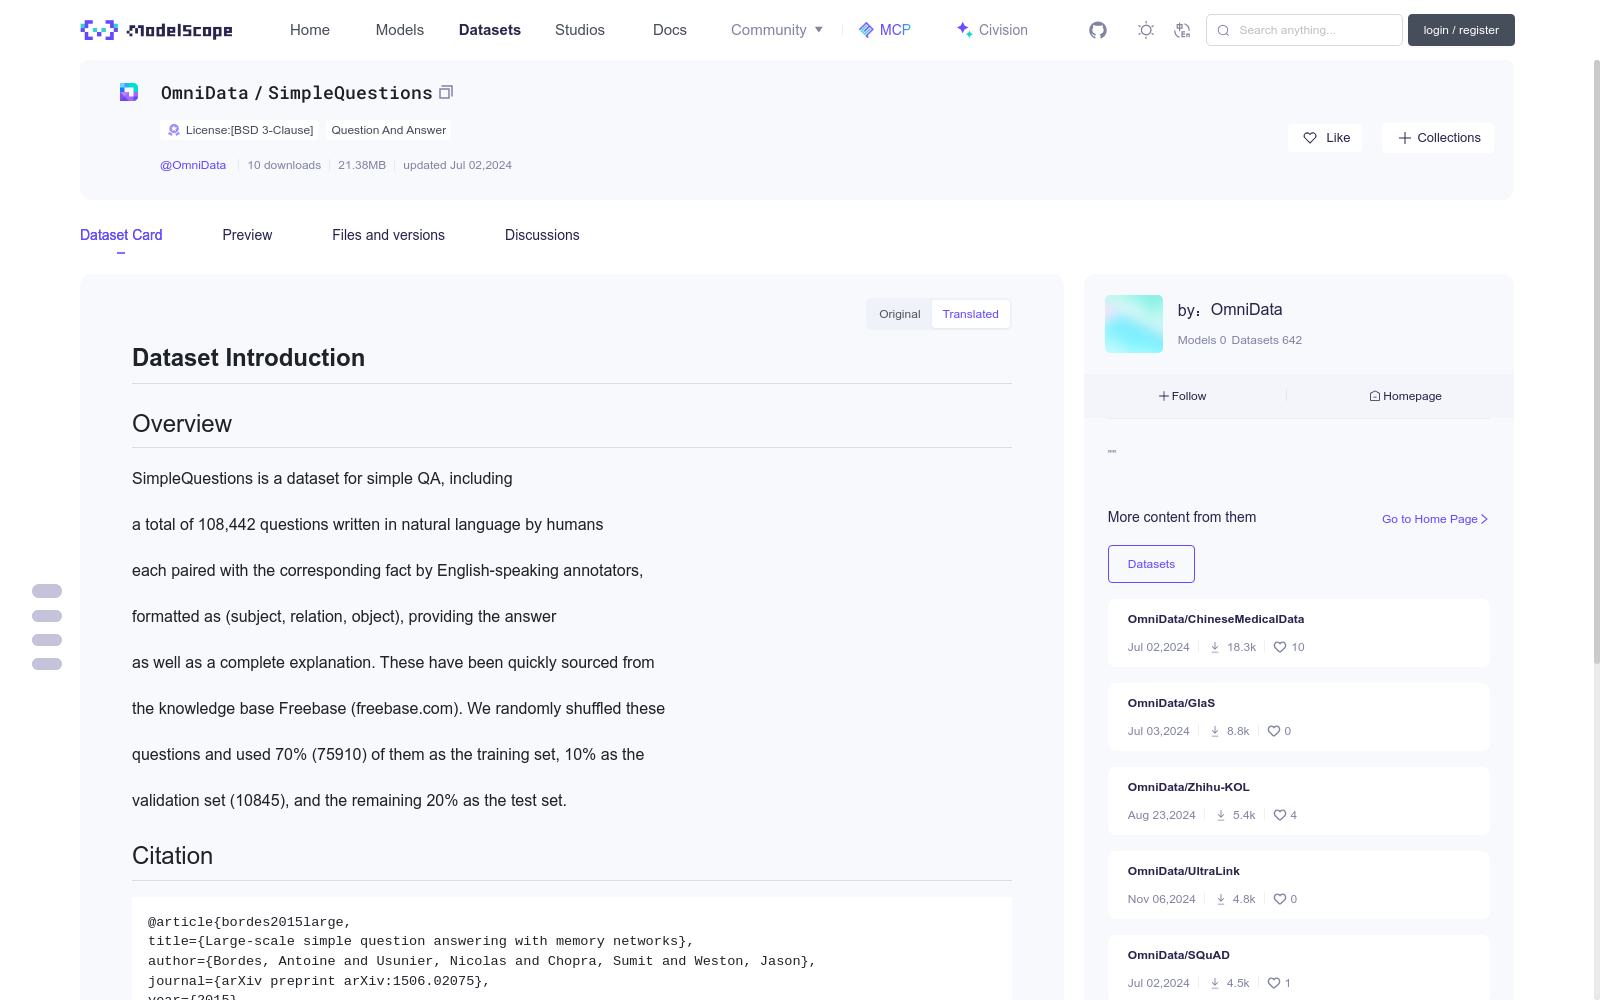
Task: Click heart icon on GlaS card
Action: click(x=1274, y=731)
